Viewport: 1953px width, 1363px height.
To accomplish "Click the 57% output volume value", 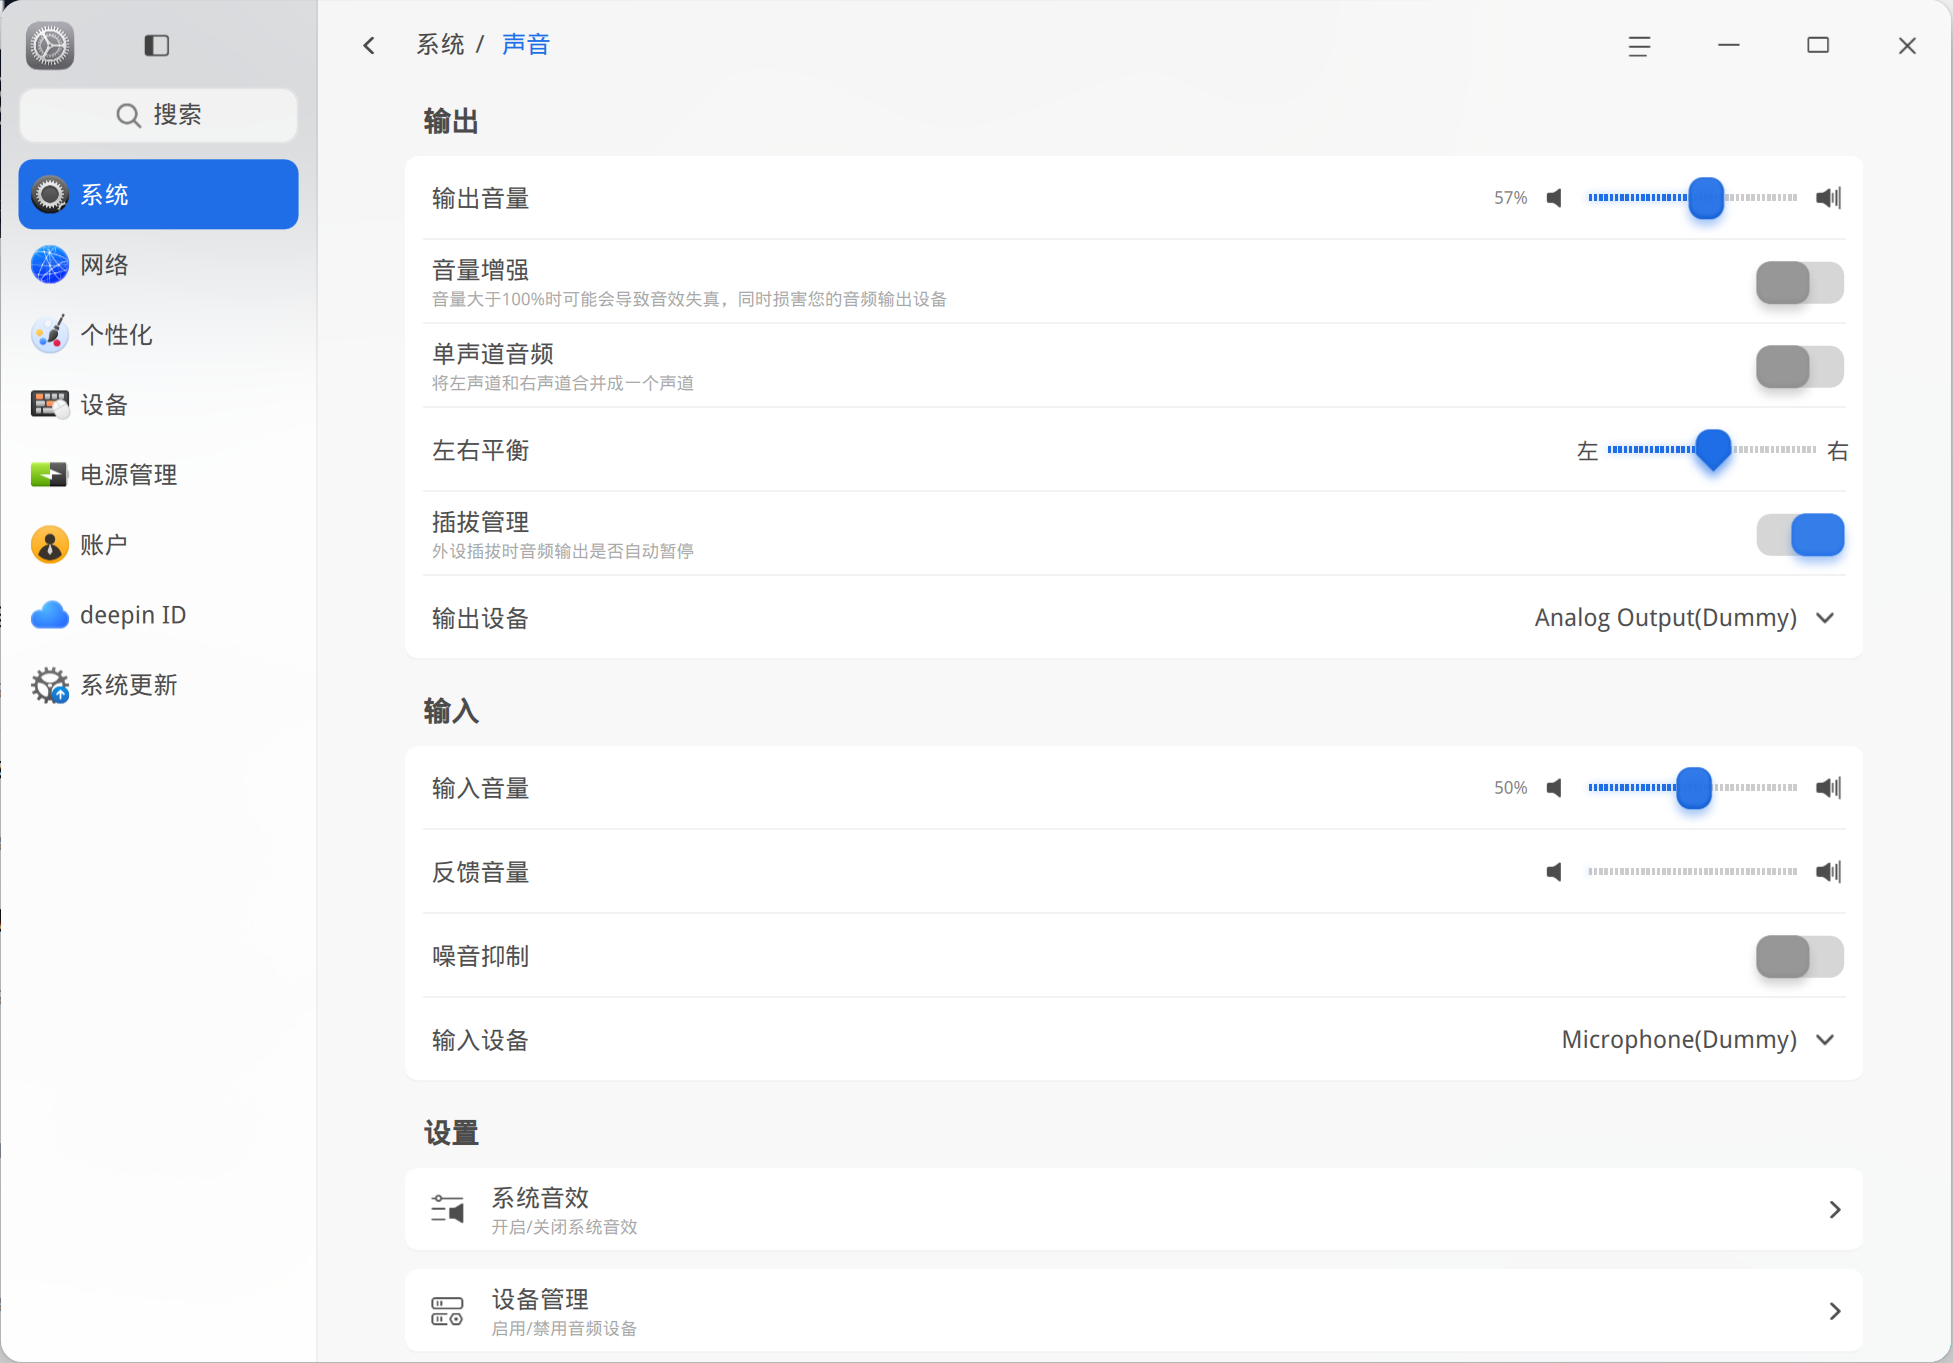I will [1510, 198].
